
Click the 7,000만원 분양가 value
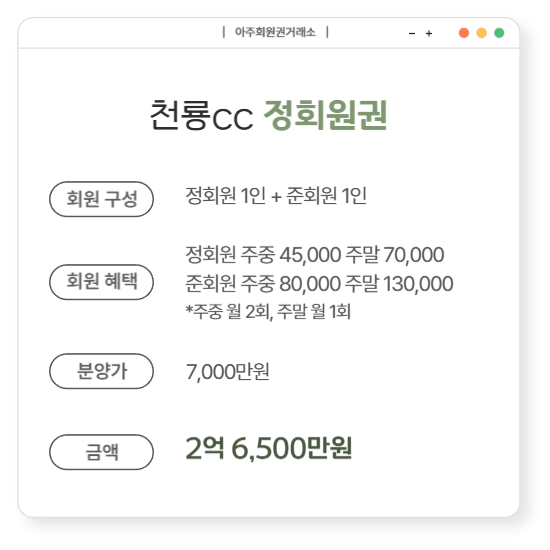click(x=228, y=371)
